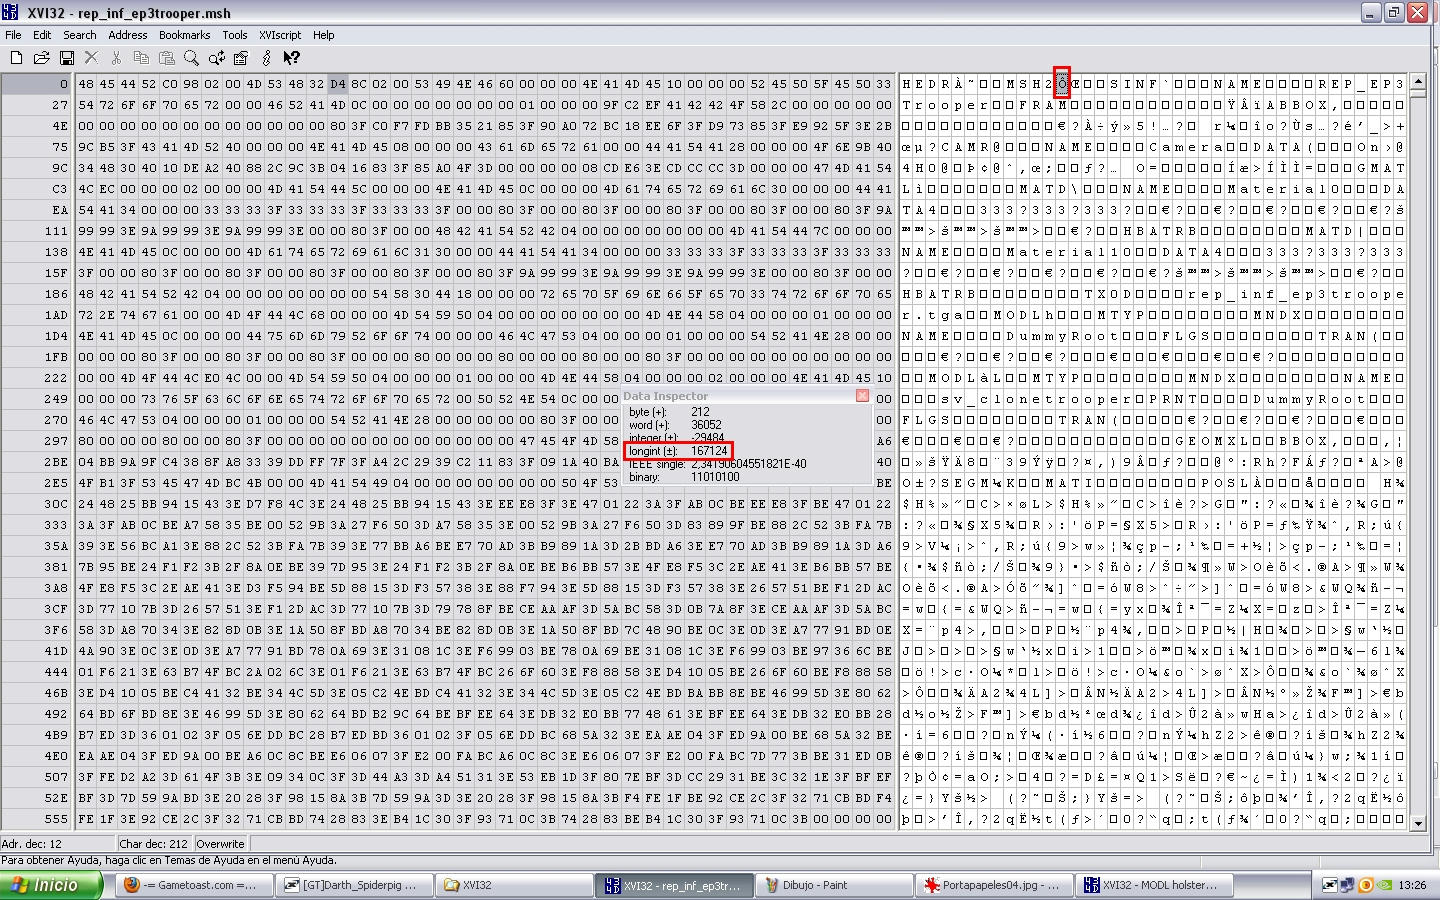Select the word value 36052 in Data Inspector

pos(706,425)
